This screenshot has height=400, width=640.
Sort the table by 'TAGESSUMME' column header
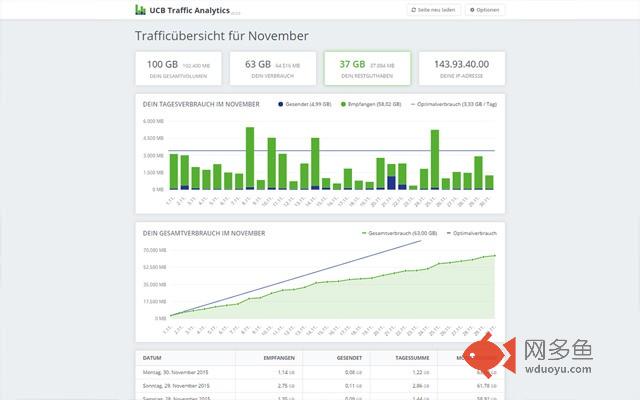(x=412, y=358)
